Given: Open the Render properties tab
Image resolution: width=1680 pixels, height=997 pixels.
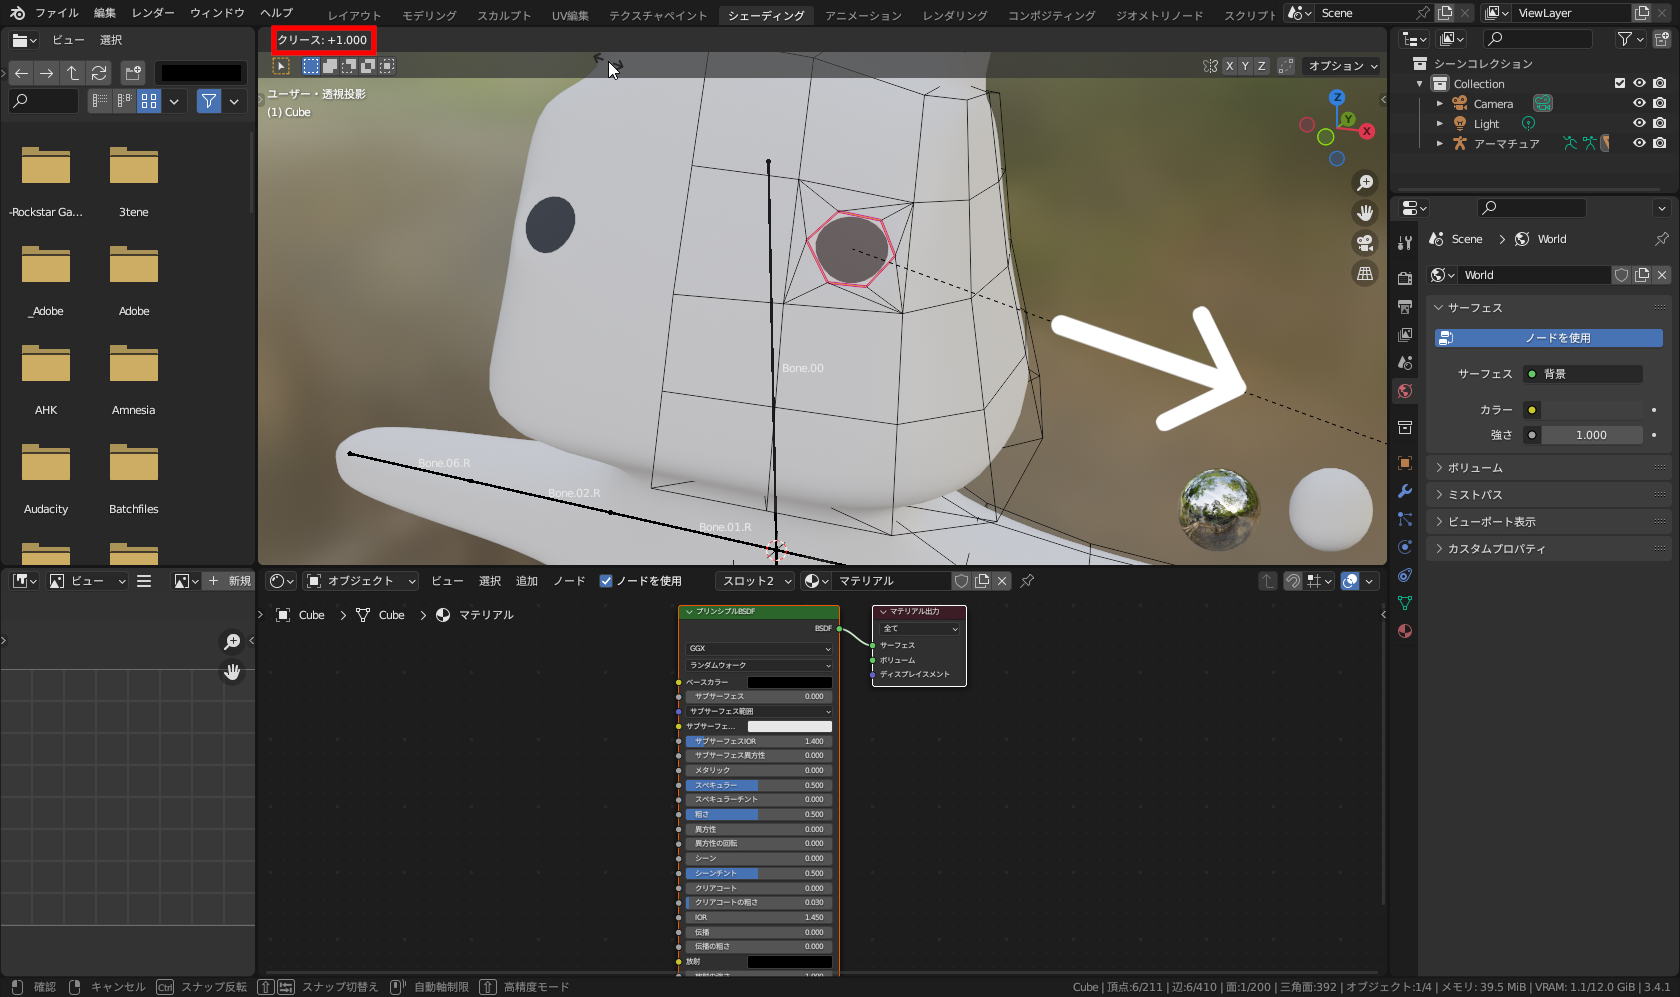Looking at the screenshot, I should pos(1404,278).
